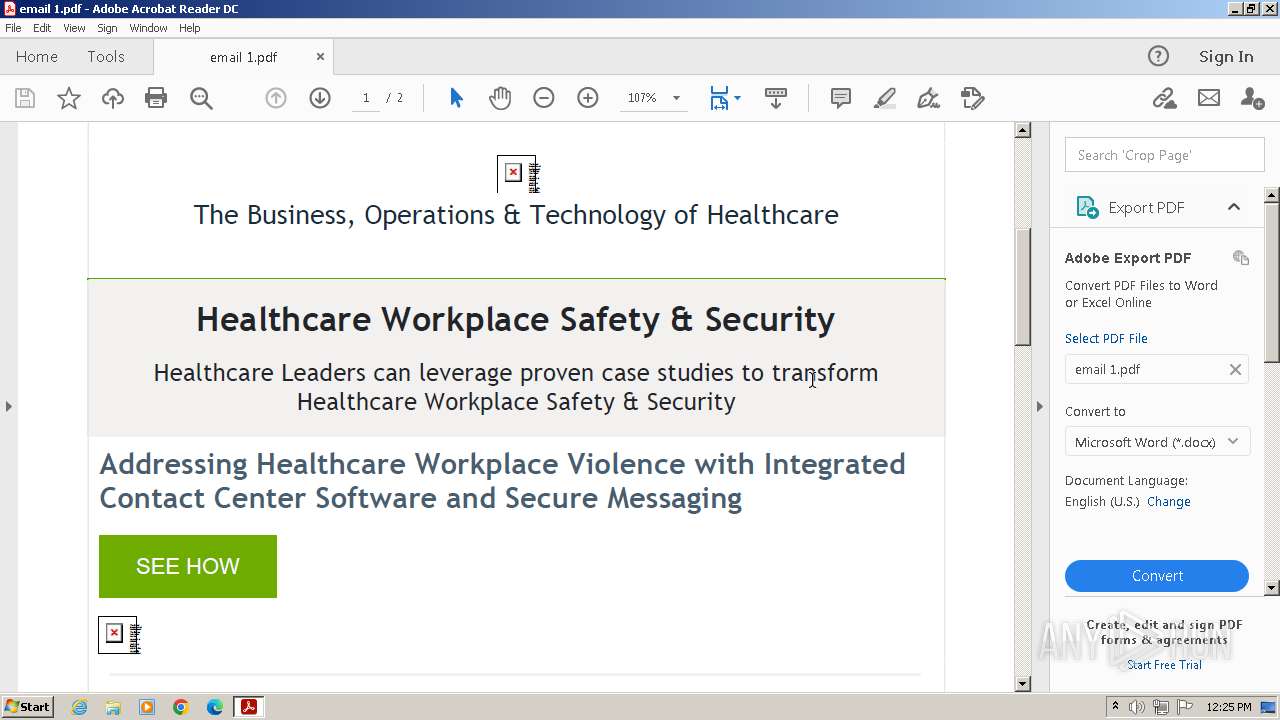The height and width of the screenshot is (720, 1280).
Task: Switch to the Home tab
Action: (x=37, y=57)
